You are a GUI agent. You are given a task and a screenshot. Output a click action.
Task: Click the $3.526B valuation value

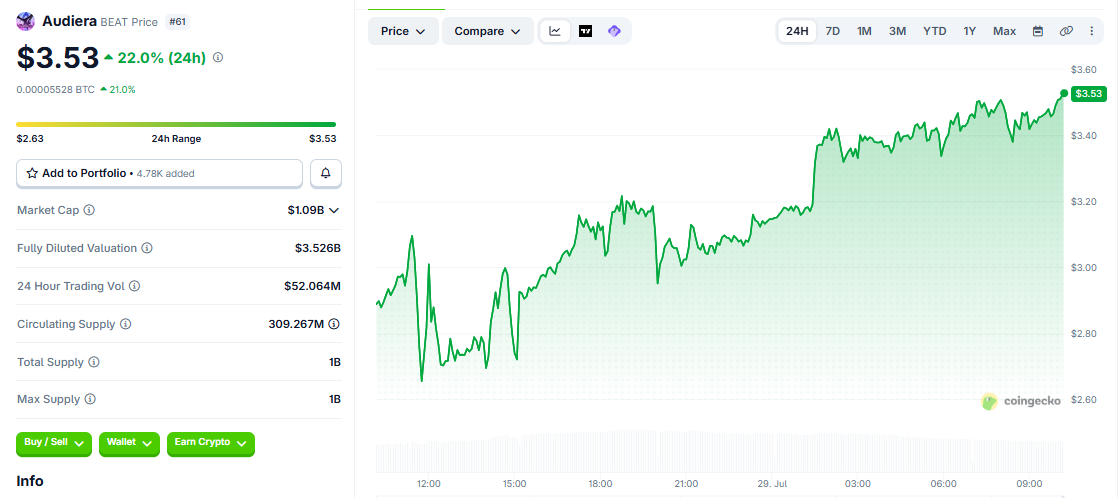click(x=318, y=248)
